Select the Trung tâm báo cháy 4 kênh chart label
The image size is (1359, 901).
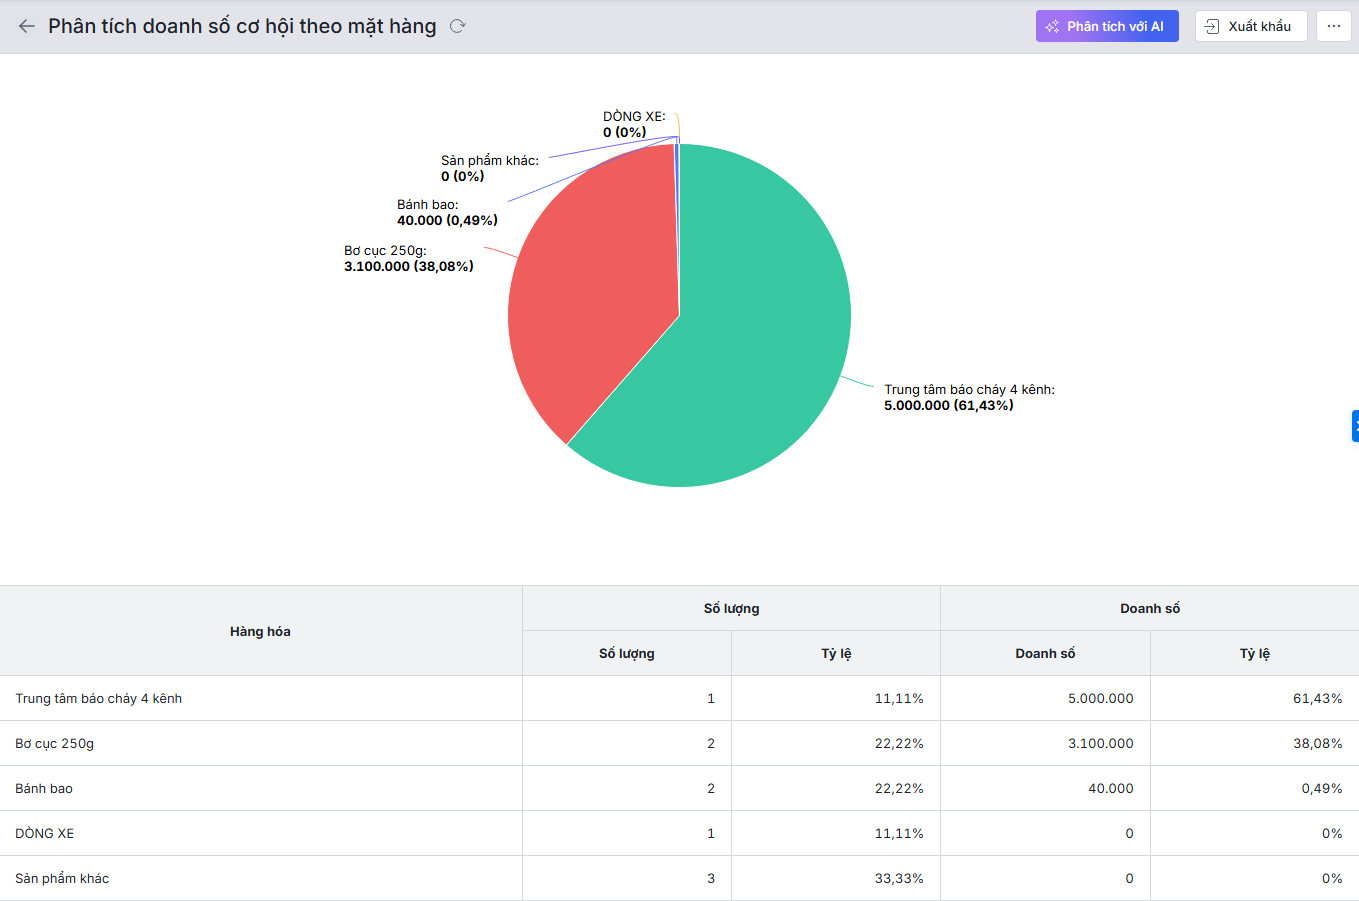[x=968, y=397]
